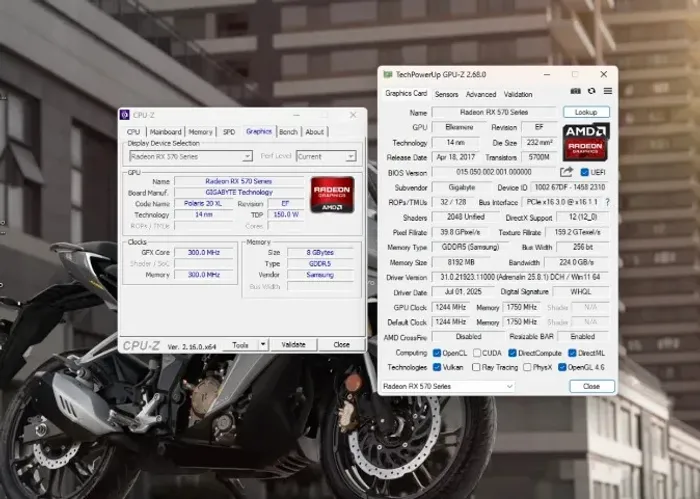Toggle the OpenGL 4.6 checkbox

pos(562,367)
